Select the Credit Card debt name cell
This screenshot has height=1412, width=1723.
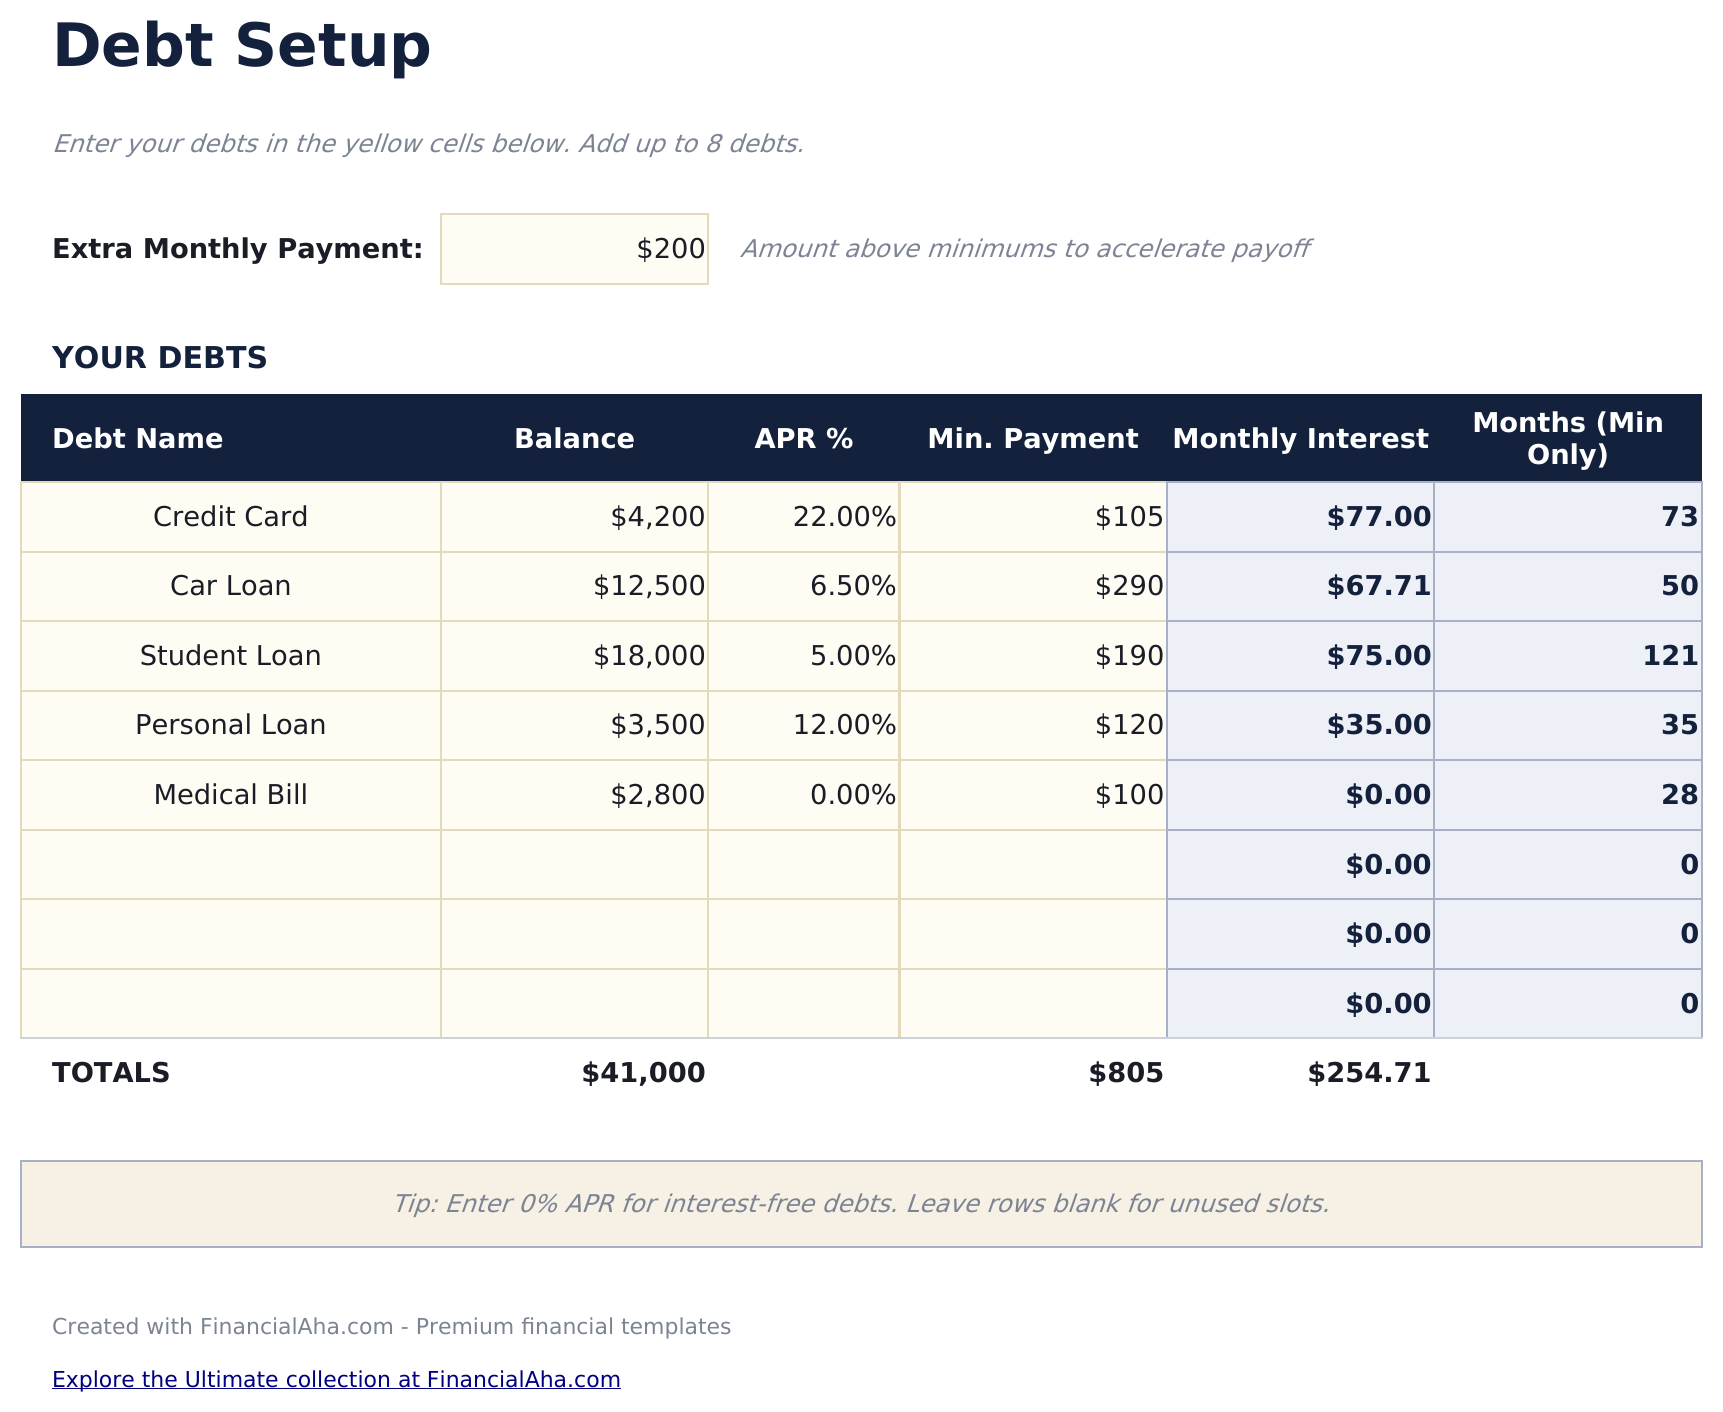click(230, 517)
